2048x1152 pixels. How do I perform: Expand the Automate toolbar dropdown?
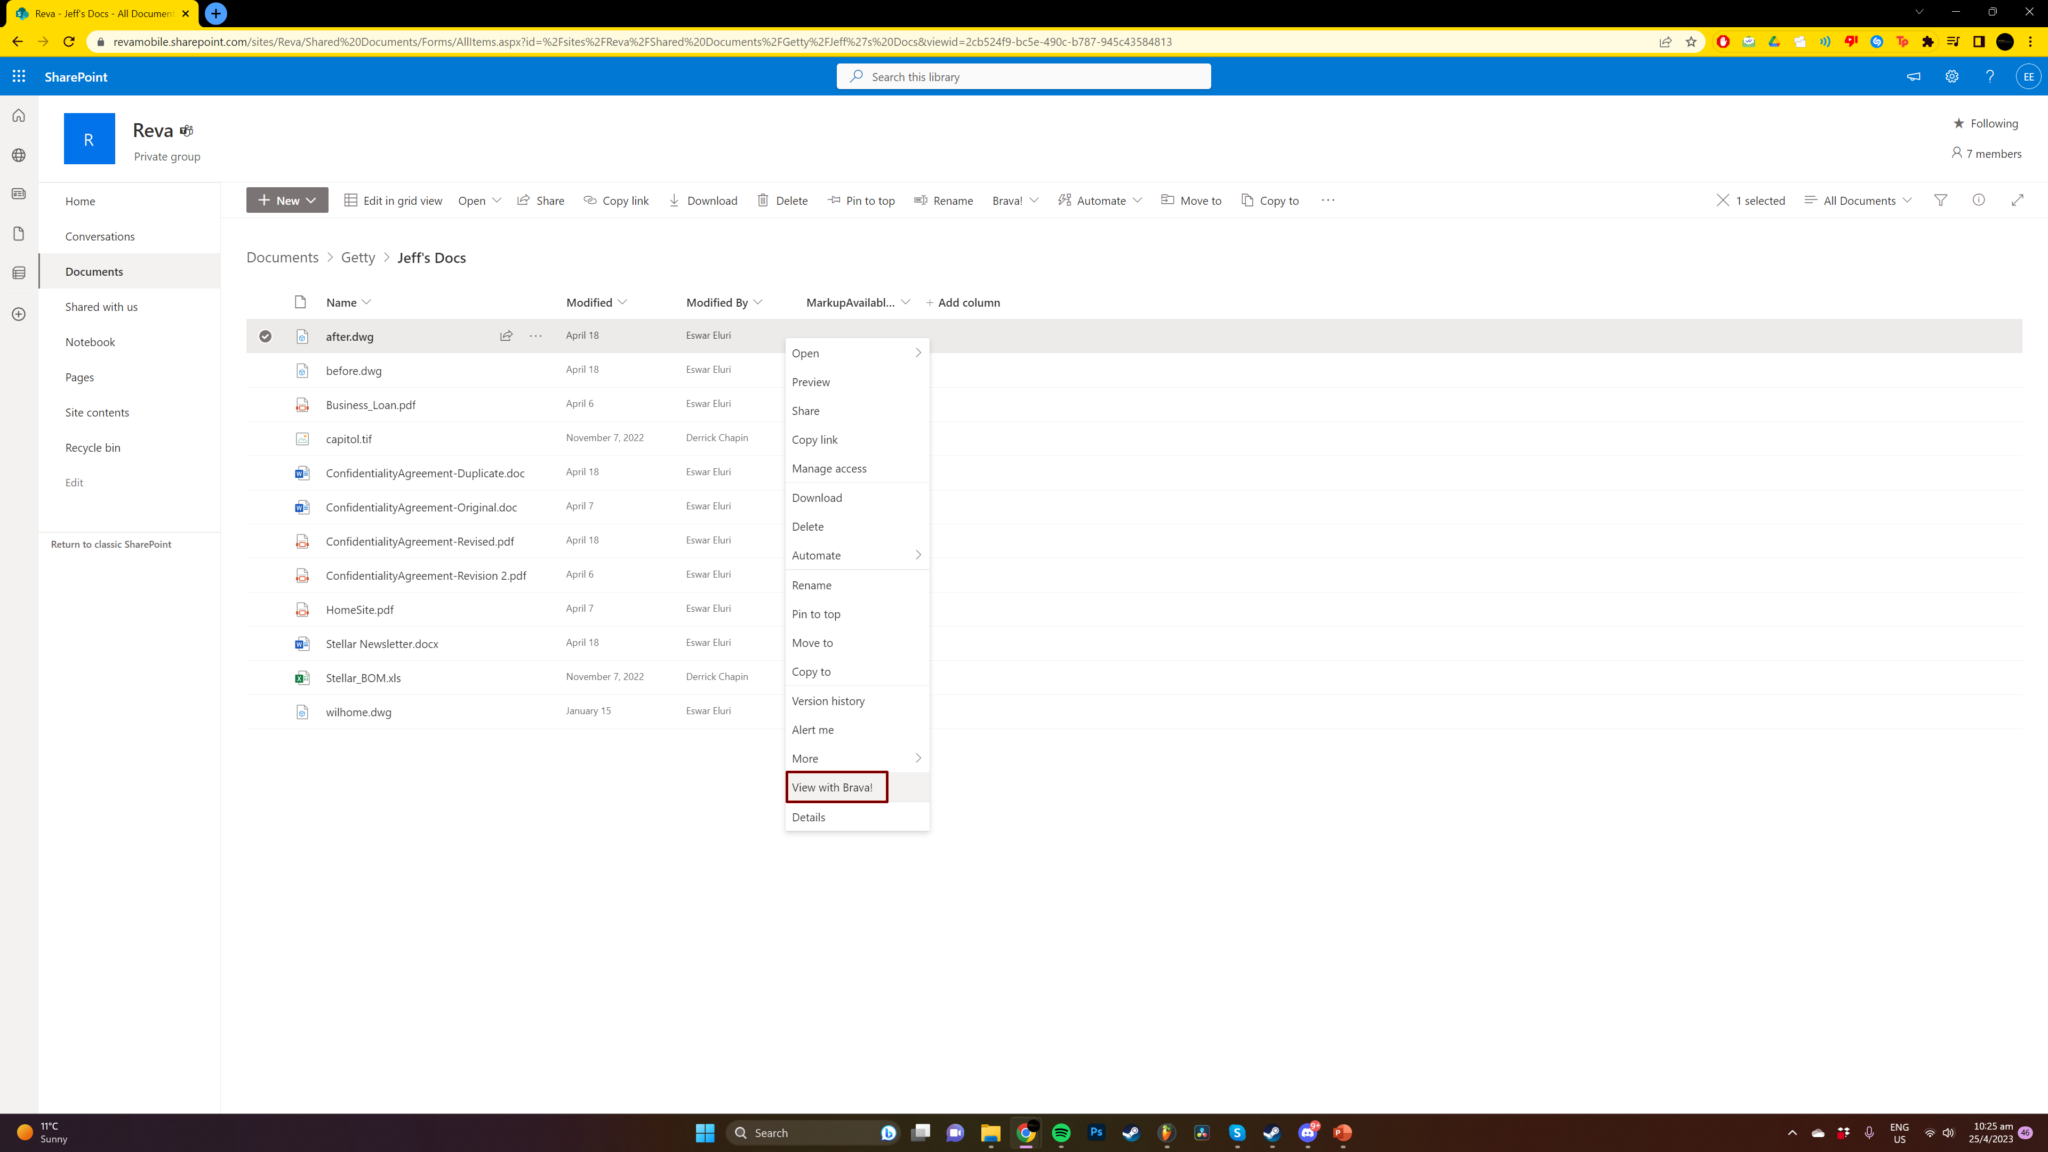click(x=1100, y=200)
